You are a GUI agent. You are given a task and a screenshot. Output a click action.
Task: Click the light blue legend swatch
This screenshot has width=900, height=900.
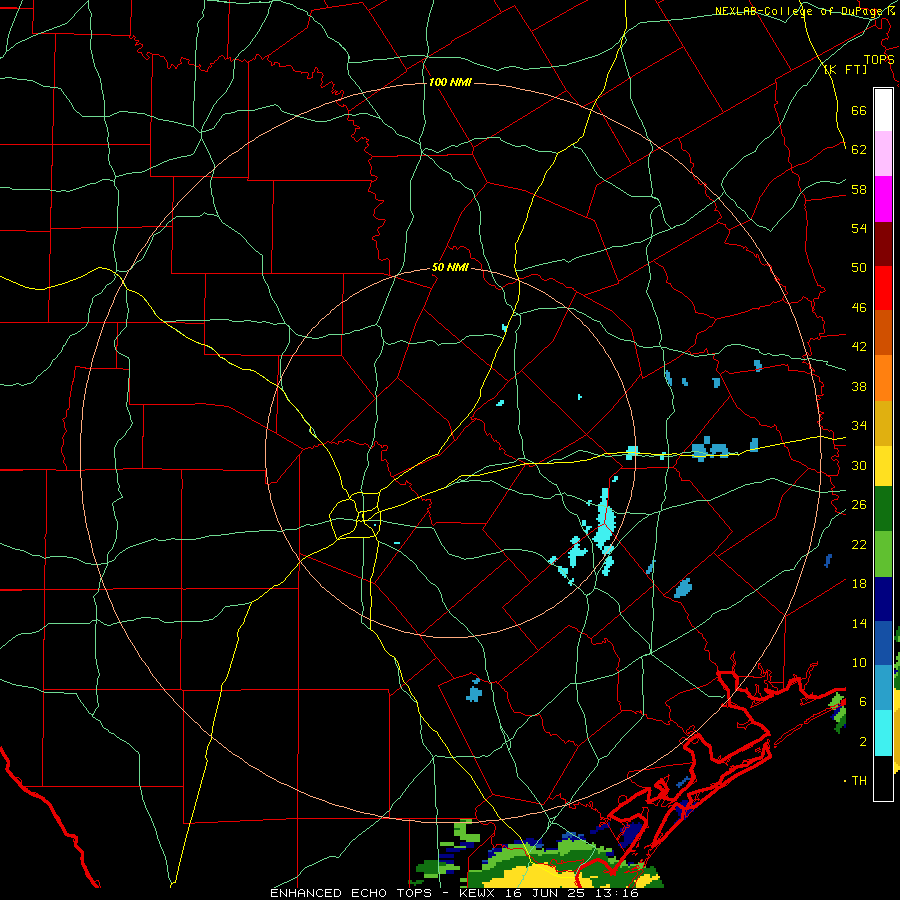click(883, 688)
